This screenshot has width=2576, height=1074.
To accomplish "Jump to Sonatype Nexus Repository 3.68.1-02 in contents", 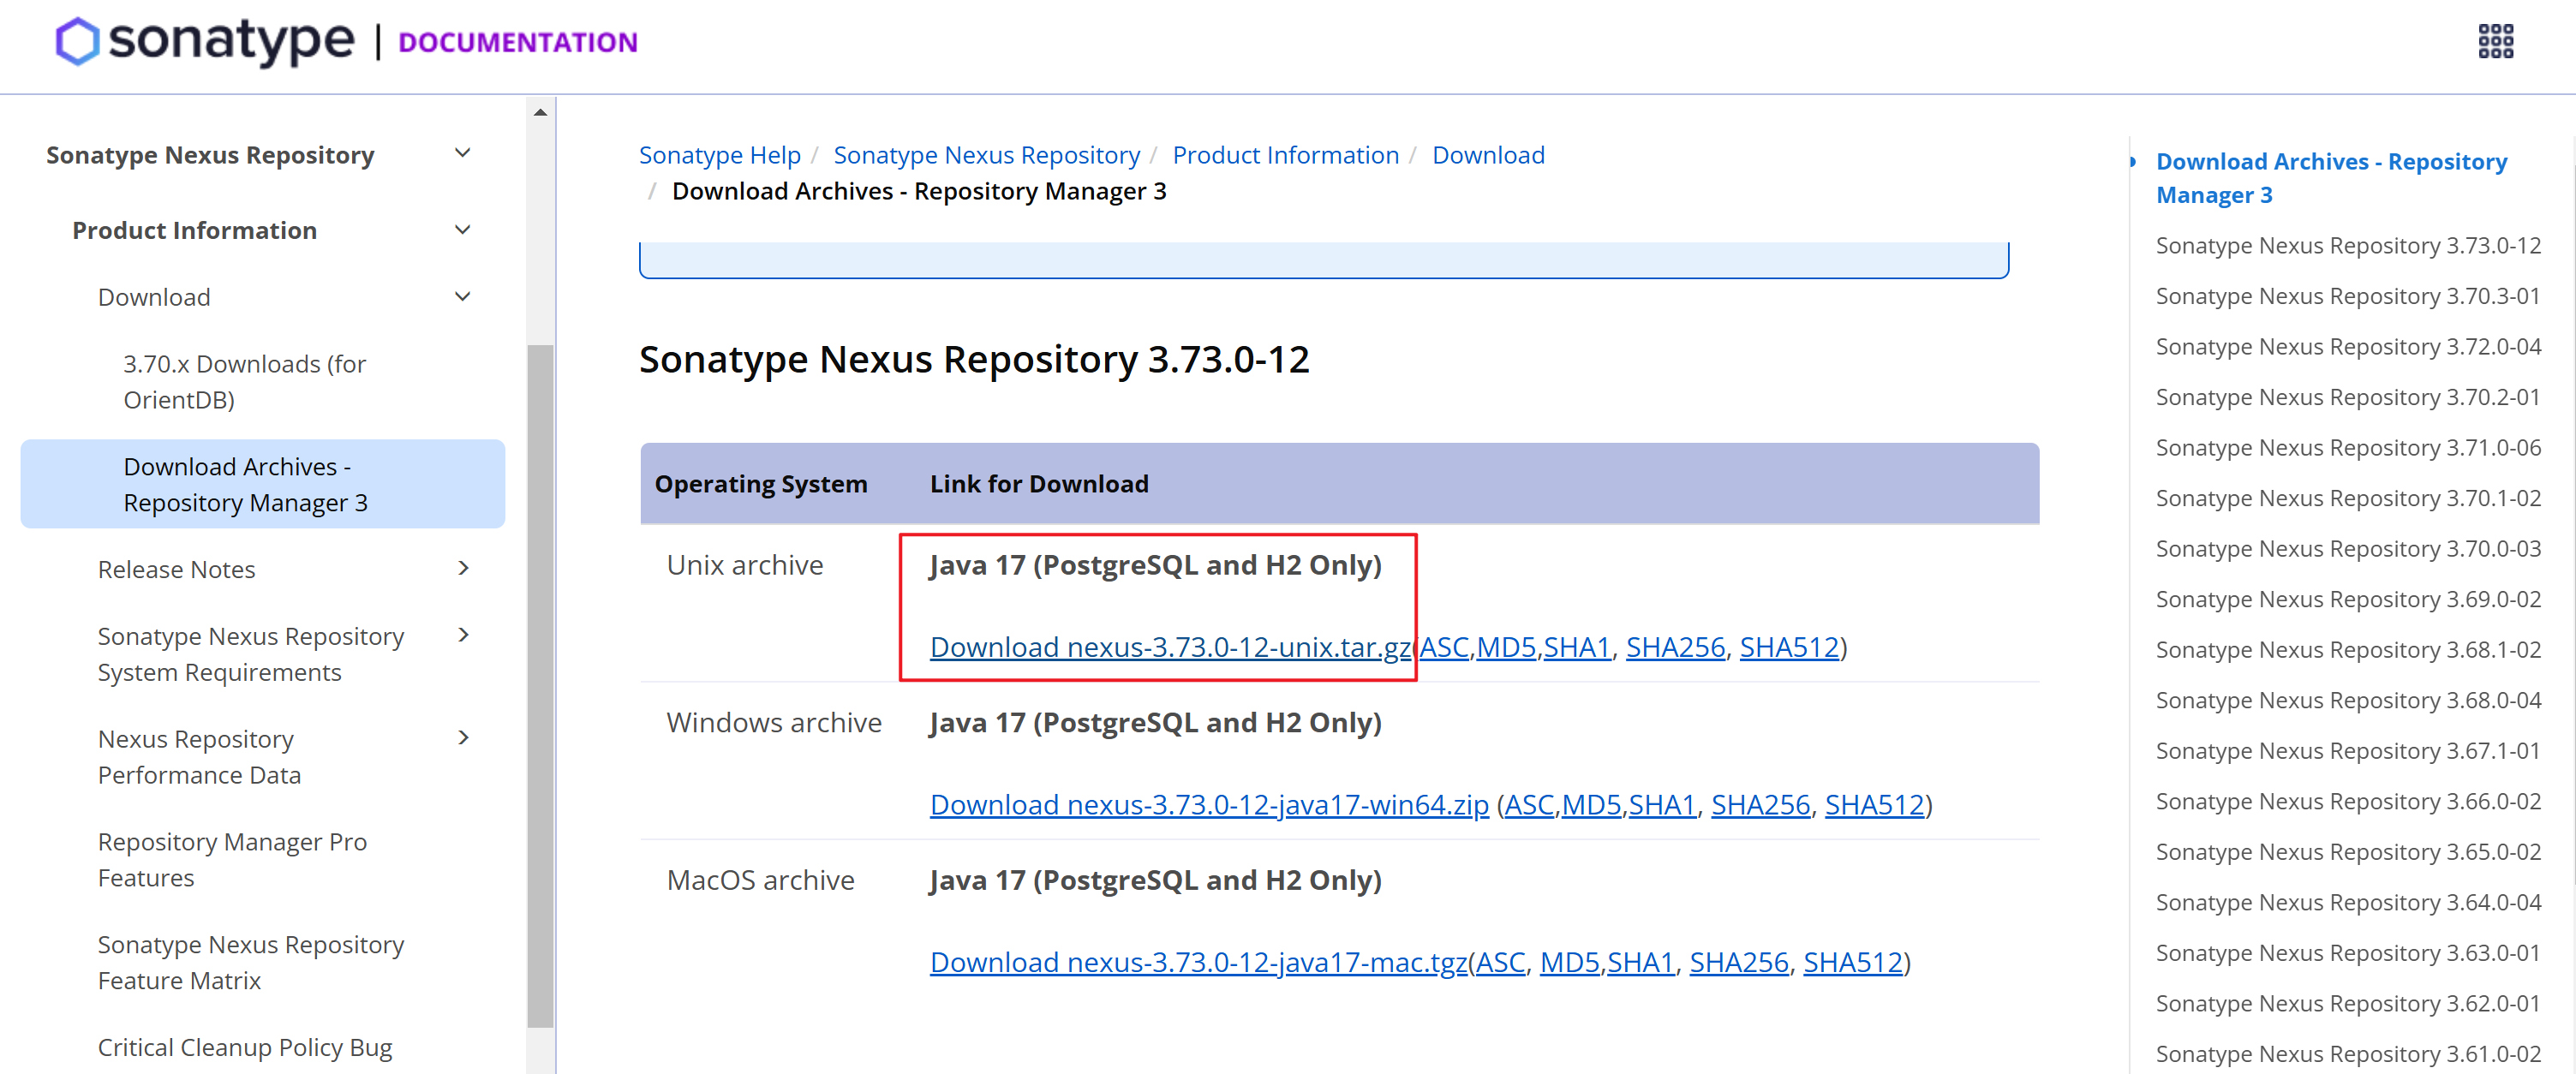I will pyautogui.click(x=2348, y=649).
